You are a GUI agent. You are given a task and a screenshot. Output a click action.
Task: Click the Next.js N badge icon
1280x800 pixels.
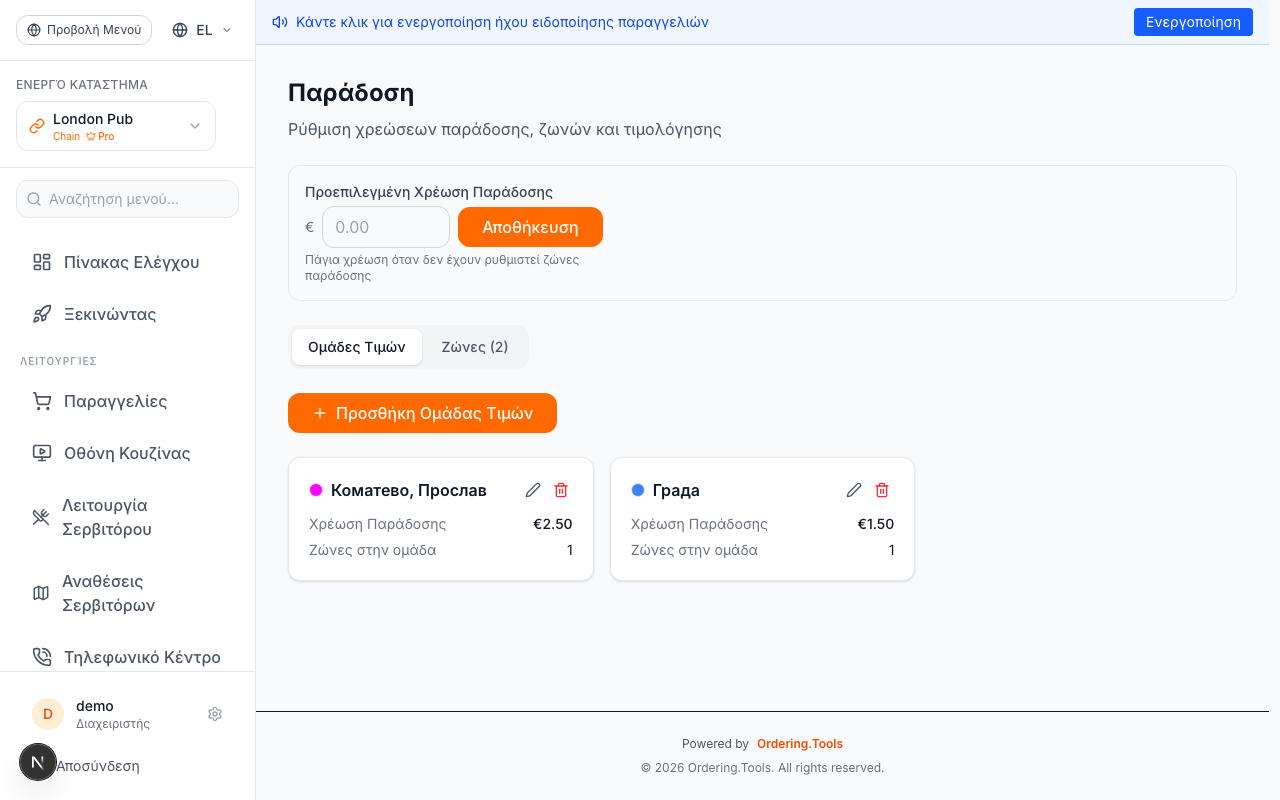(x=38, y=762)
